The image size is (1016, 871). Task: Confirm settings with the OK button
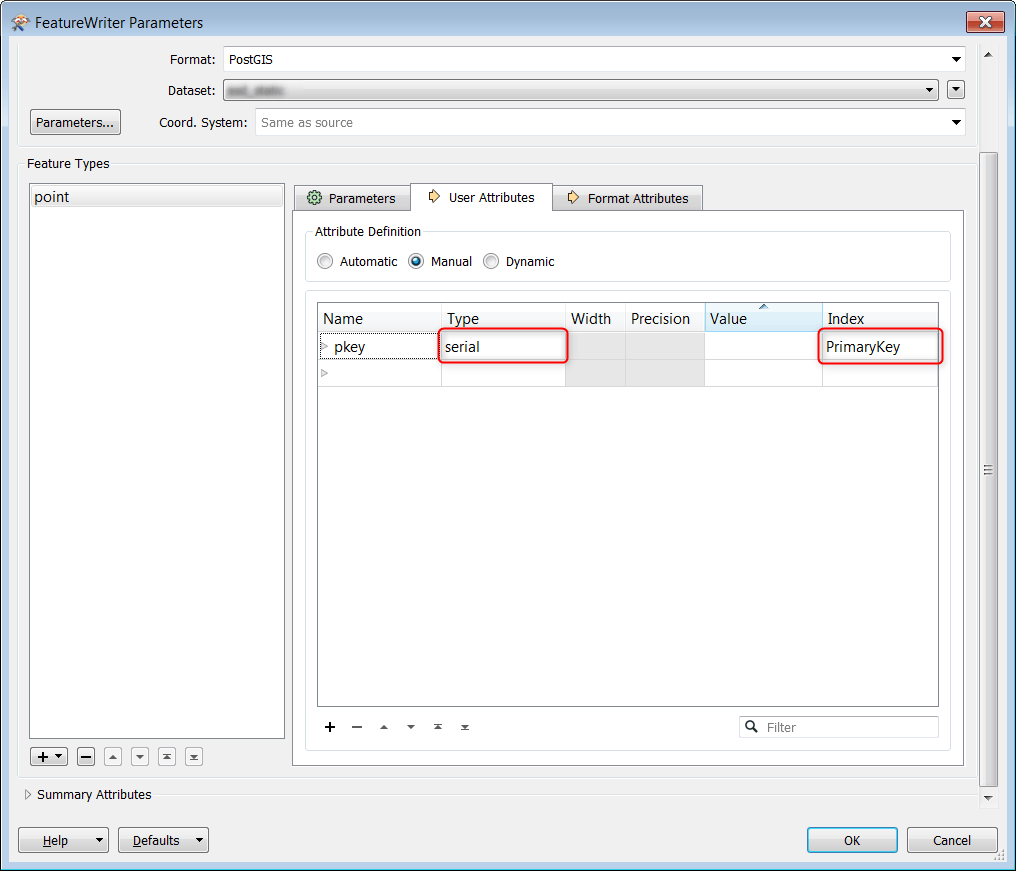point(851,840)
